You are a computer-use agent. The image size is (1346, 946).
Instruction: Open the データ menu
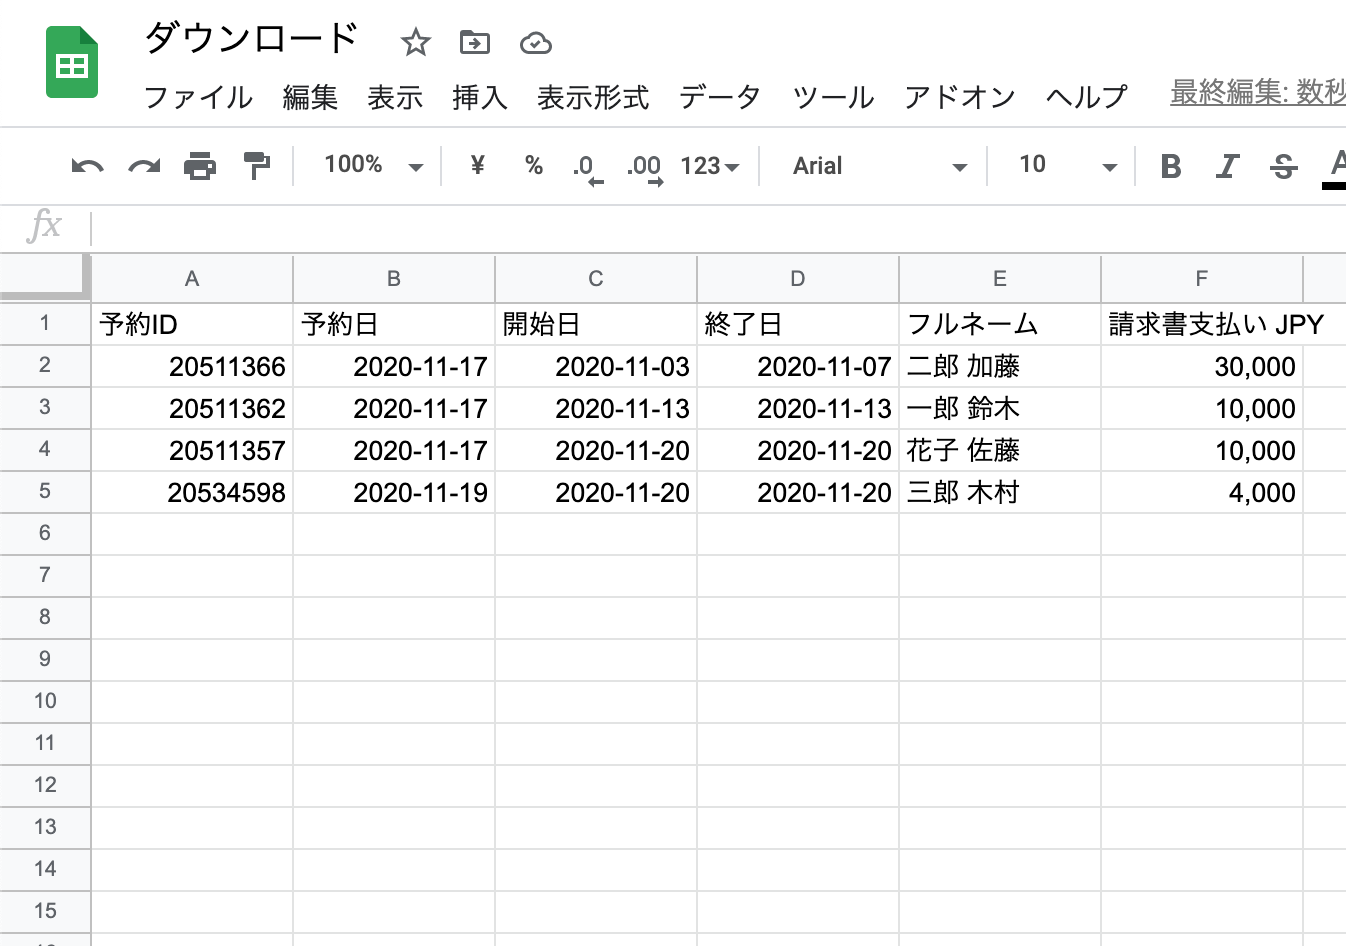[719, 97]
